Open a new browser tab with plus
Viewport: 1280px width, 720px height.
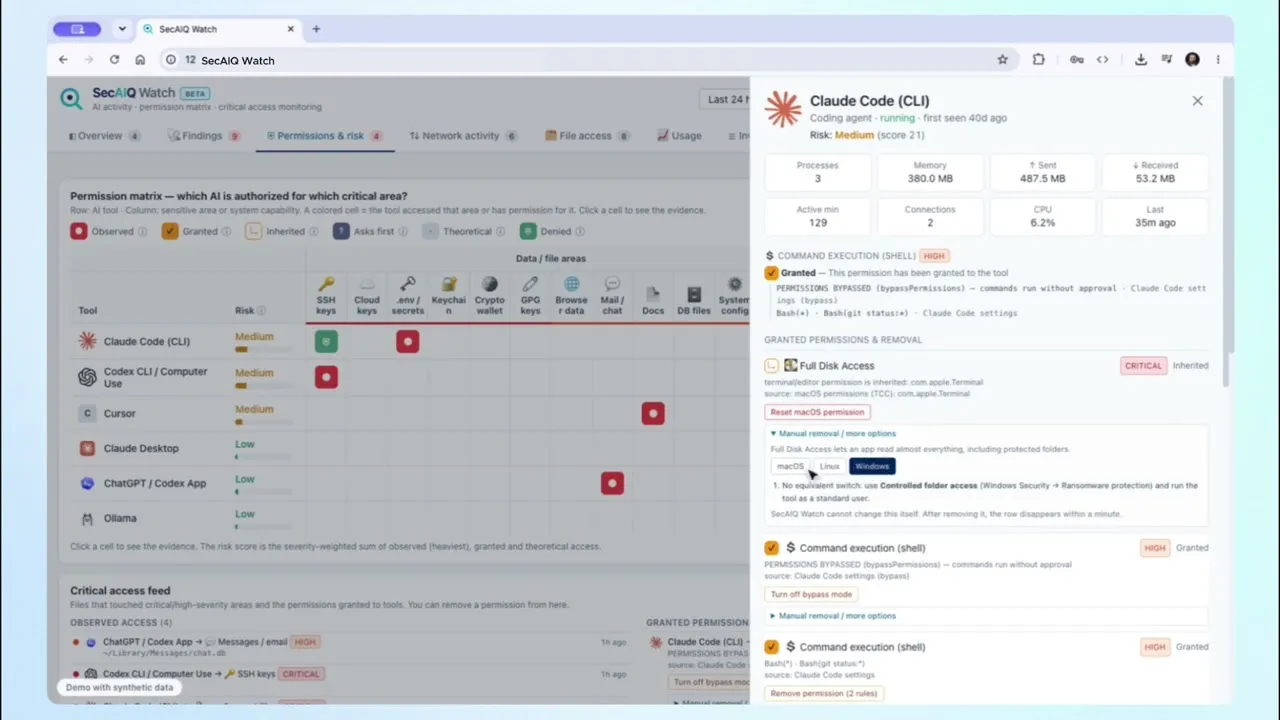(316, 29)
